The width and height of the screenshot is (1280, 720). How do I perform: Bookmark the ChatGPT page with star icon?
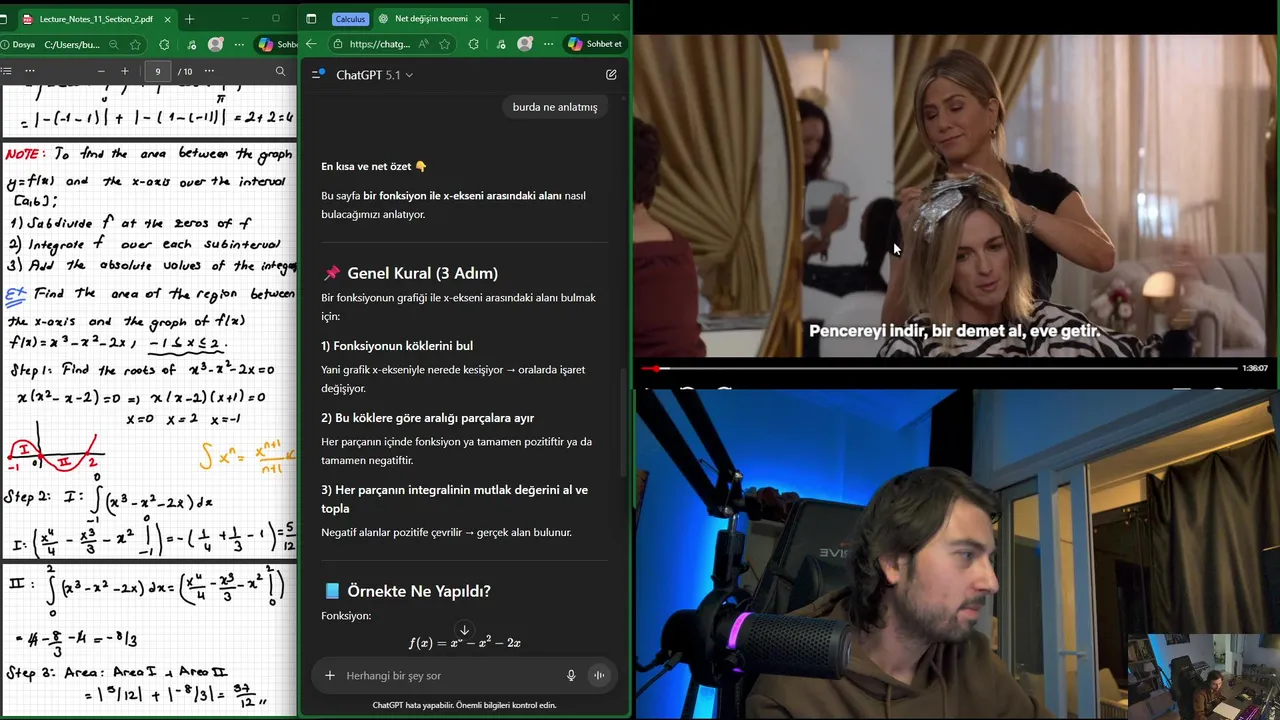click(x=444, y=44)
